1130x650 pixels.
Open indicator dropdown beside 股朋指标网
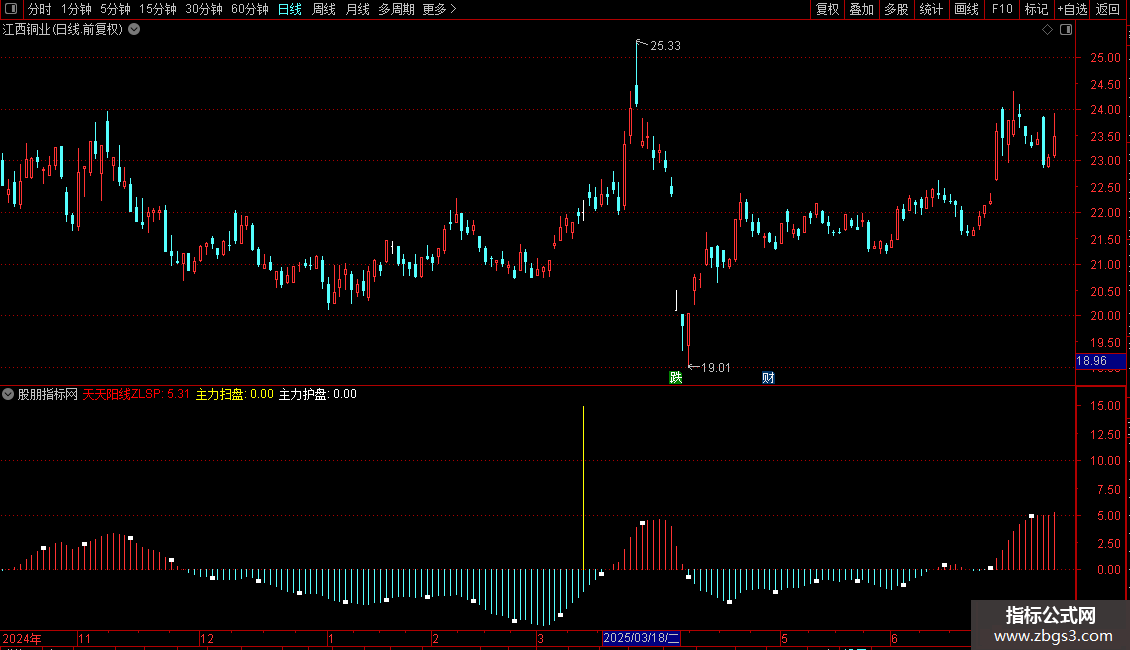pos(8,394)
